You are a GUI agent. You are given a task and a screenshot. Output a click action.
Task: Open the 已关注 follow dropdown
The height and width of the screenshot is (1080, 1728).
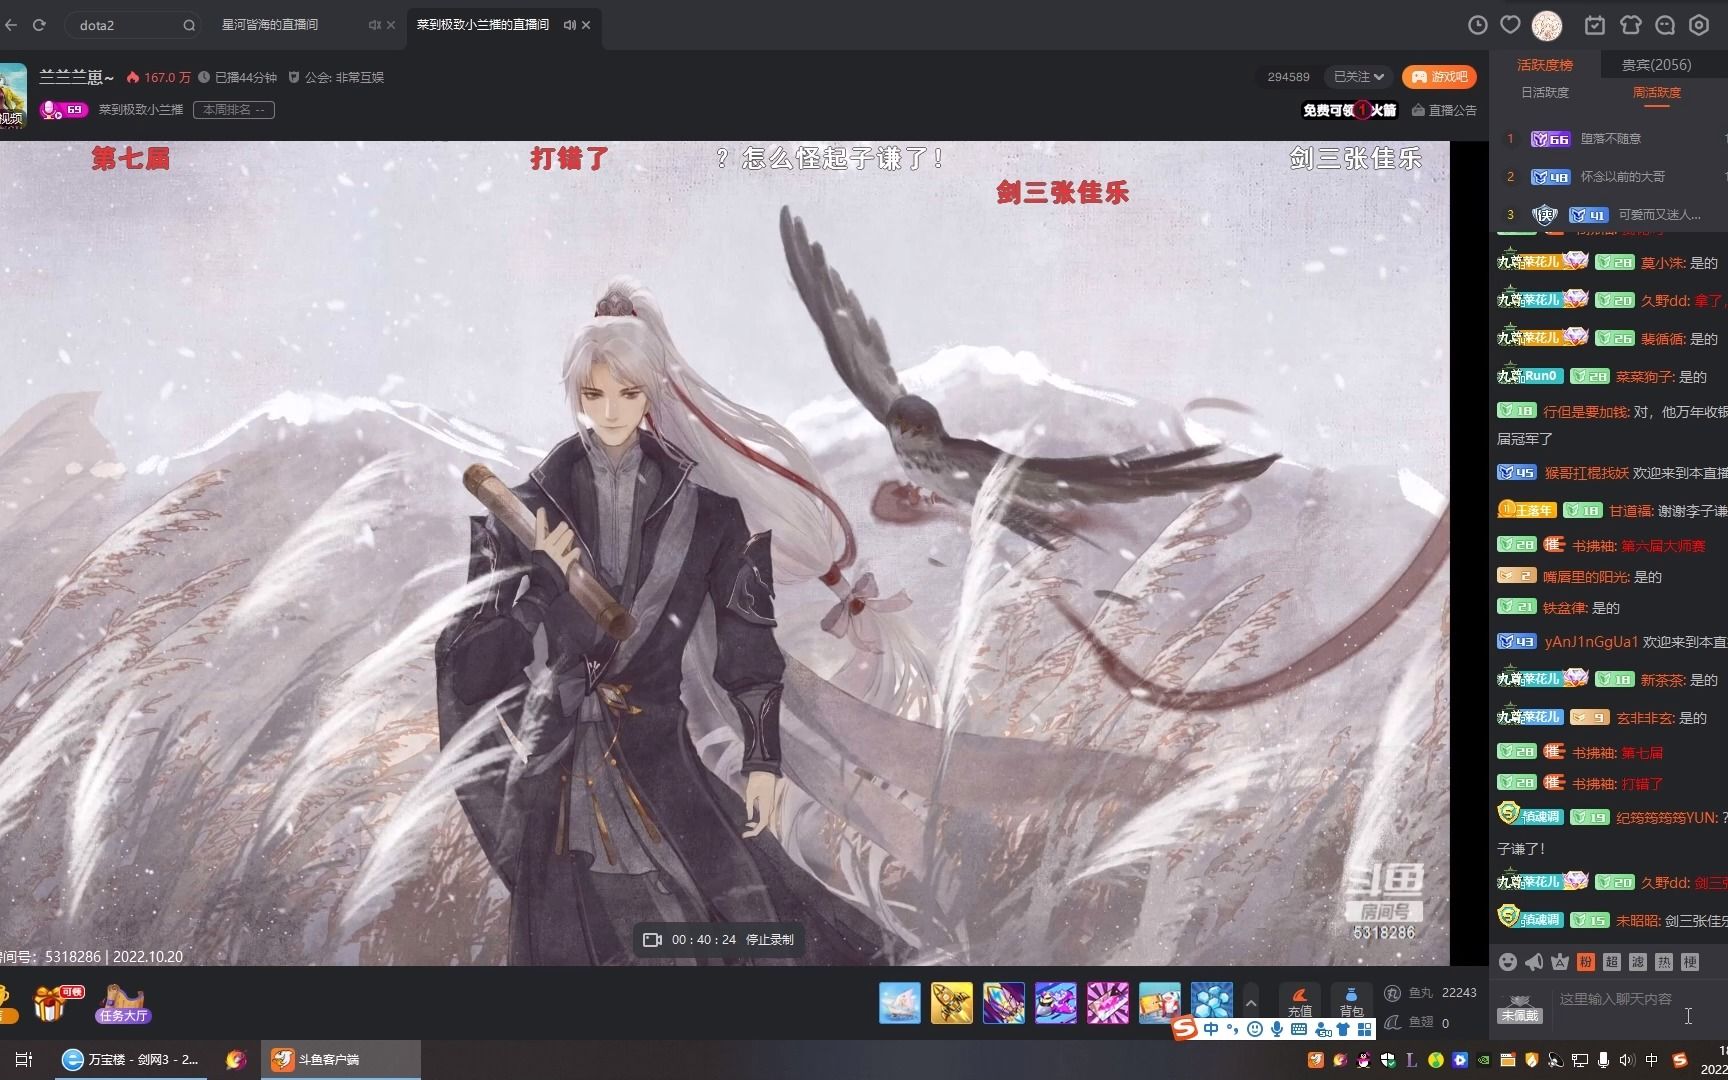[x=1359, y=77]
